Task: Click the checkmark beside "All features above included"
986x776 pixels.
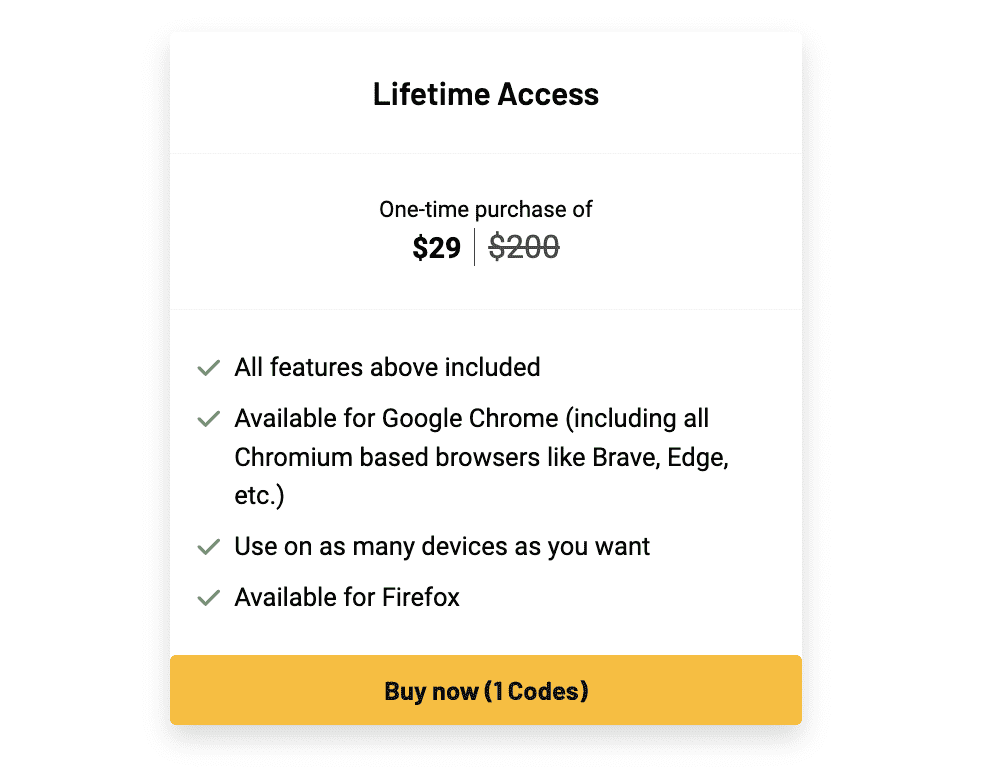Action: [x=208, y=368]
